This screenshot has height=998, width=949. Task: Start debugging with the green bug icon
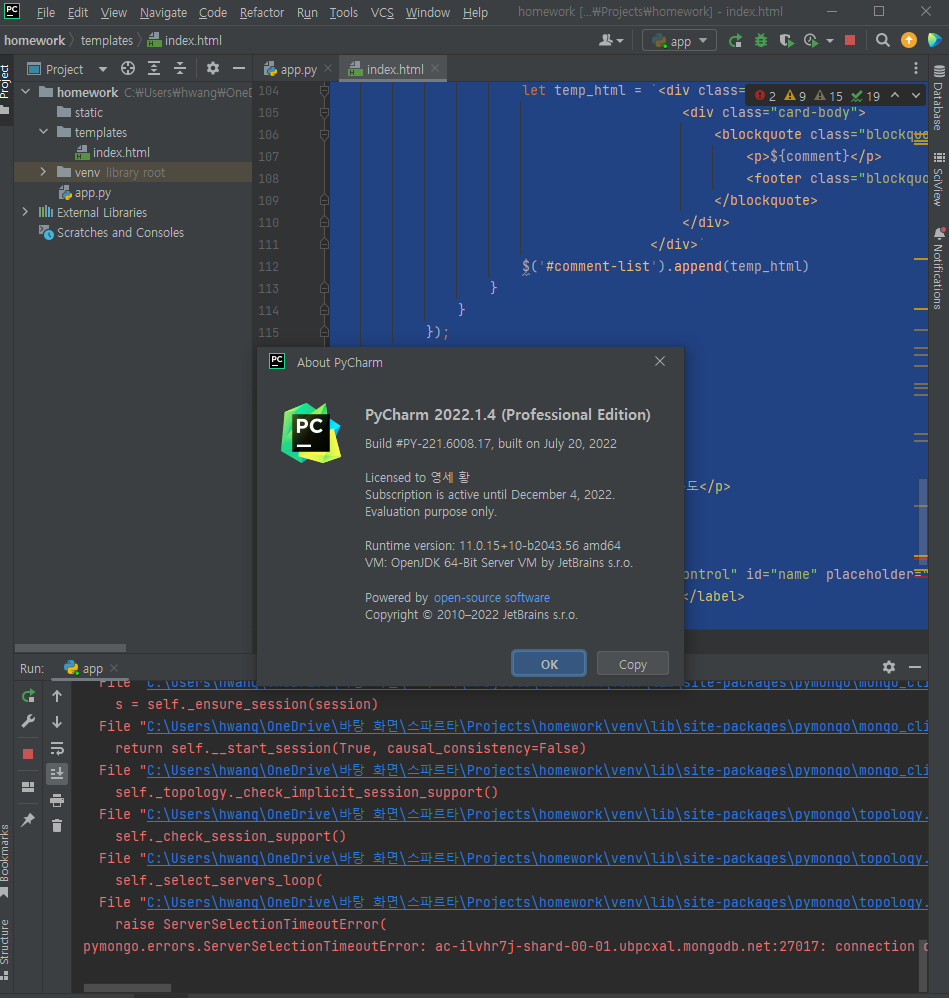point(761,41)
